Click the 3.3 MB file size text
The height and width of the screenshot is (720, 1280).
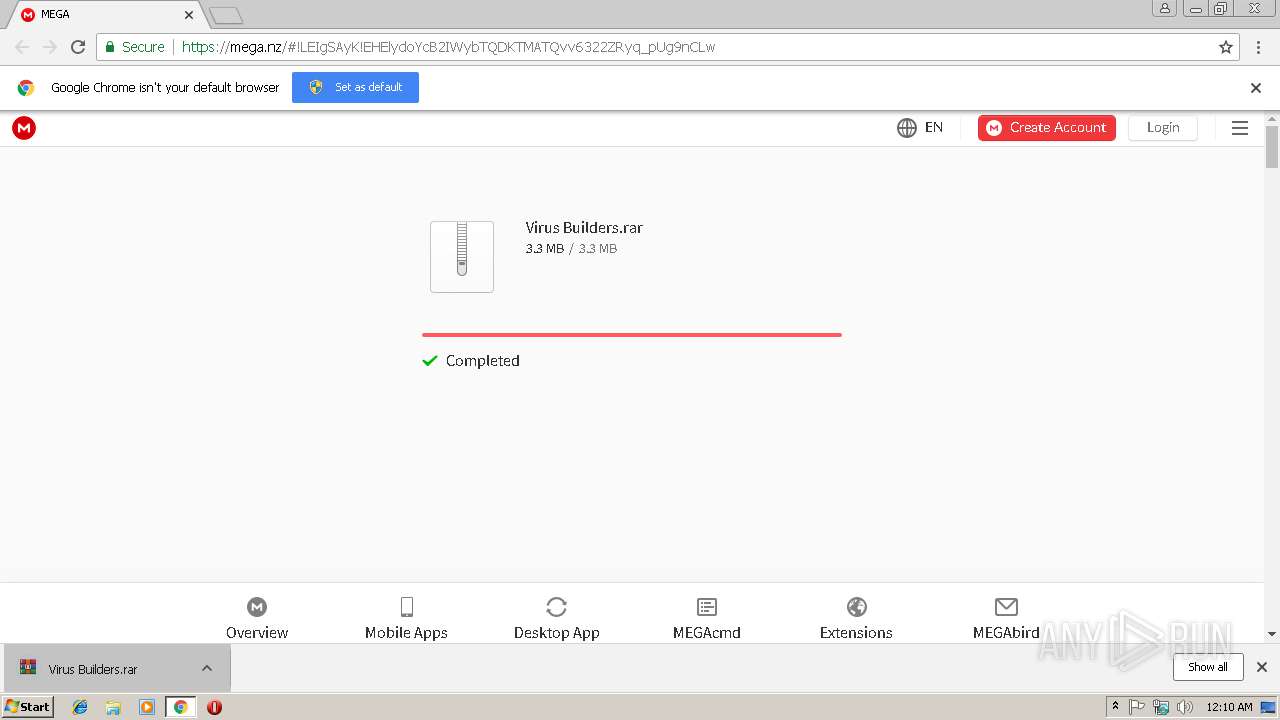tap(544, 249)
